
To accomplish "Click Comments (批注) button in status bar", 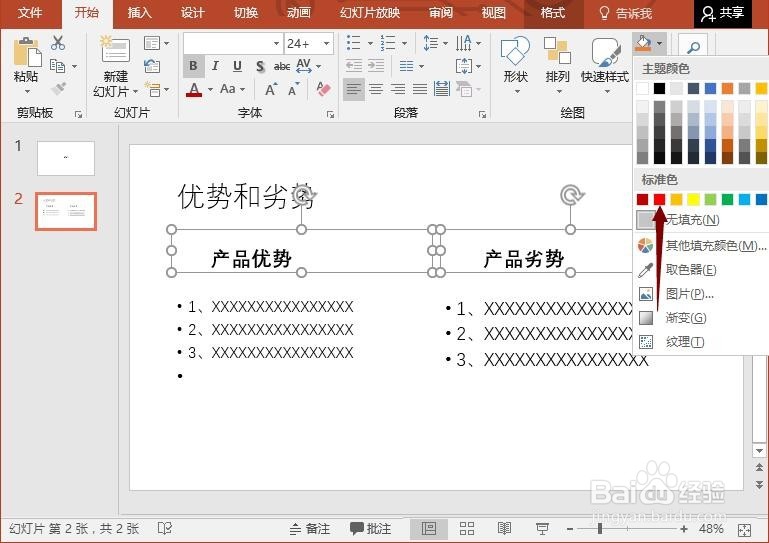I will (x=371, y=528).
